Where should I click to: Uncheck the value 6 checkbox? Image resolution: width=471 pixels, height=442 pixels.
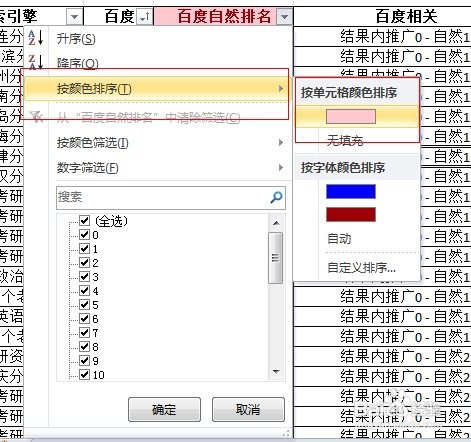click(85, 319)
